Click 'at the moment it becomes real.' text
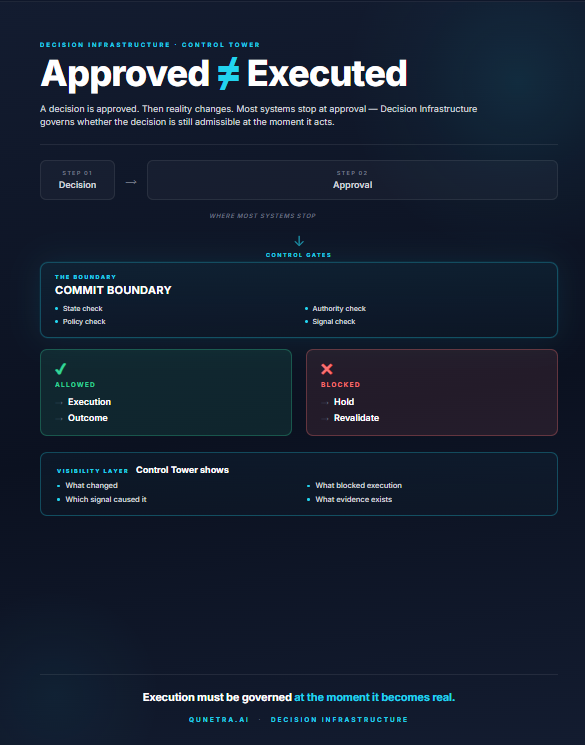This screenshot has width=585, height=745. pos(374,697)
